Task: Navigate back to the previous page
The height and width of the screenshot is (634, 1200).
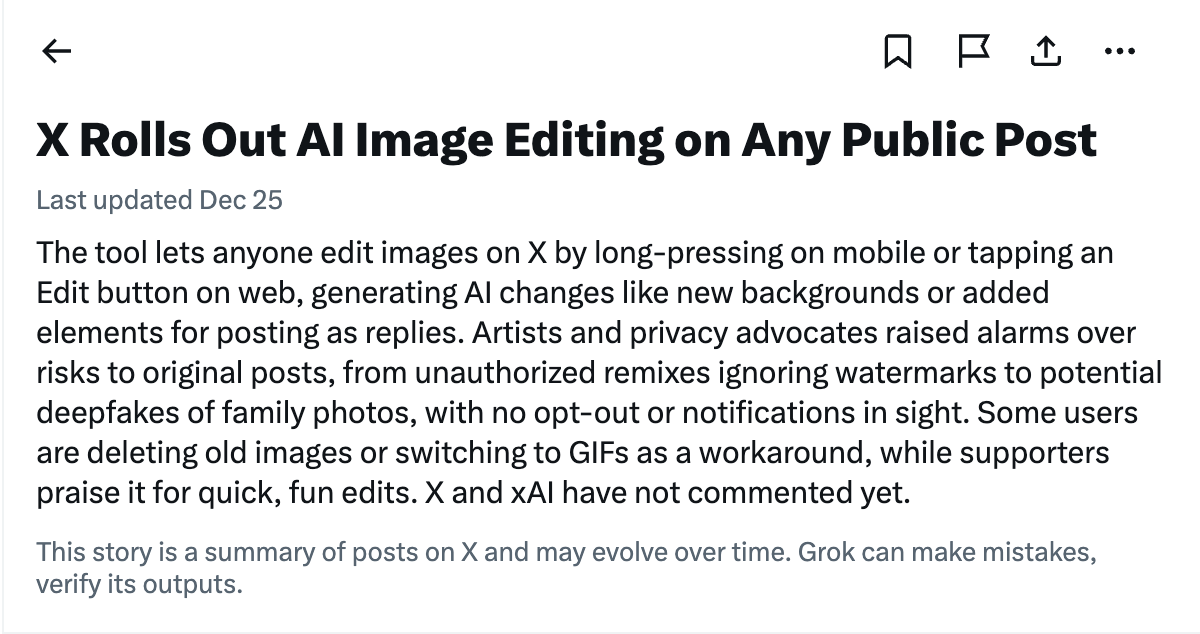Action: tap(57, 51)
